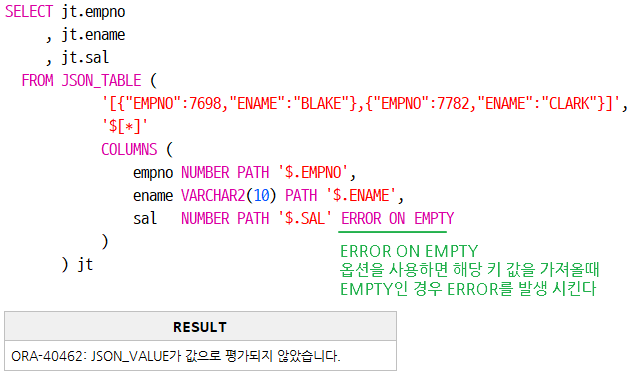Click the sal column definition name
The height and width of the screenshot is (376, 636).
pyautogui.click(x=145, y=218)
